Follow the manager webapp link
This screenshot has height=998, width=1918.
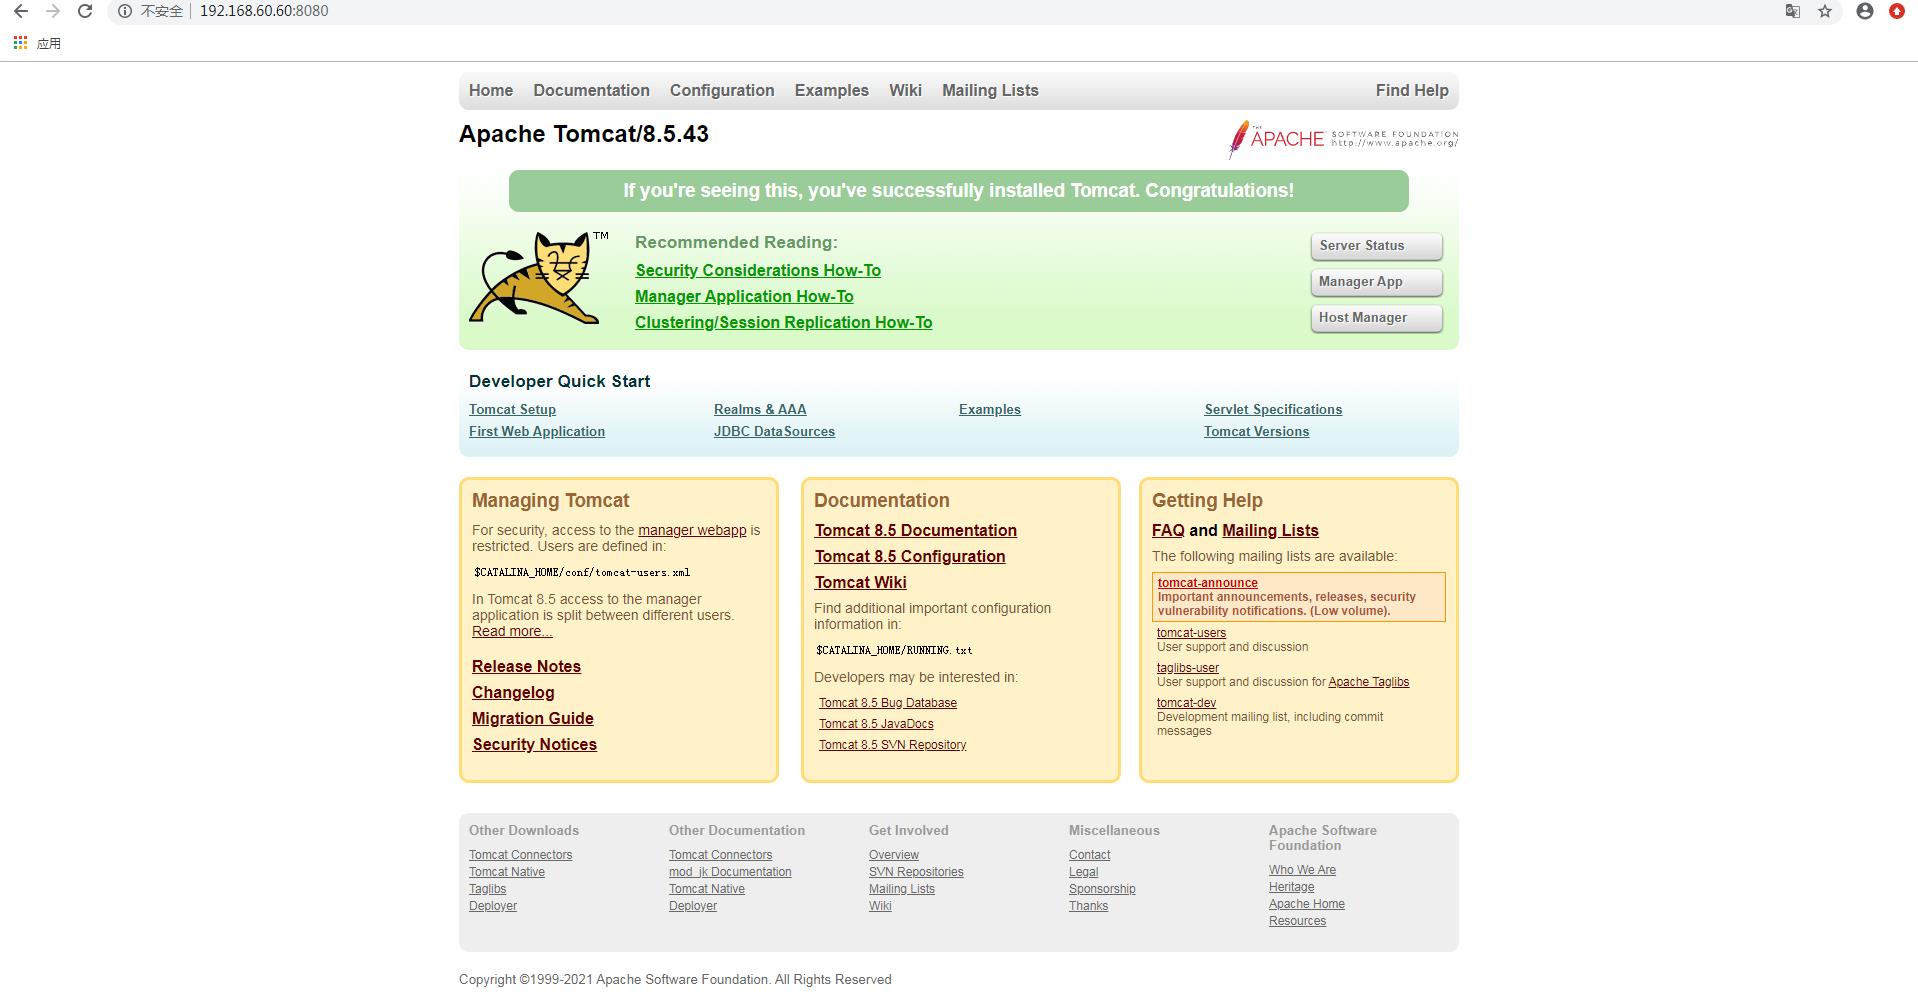[692, 530]
